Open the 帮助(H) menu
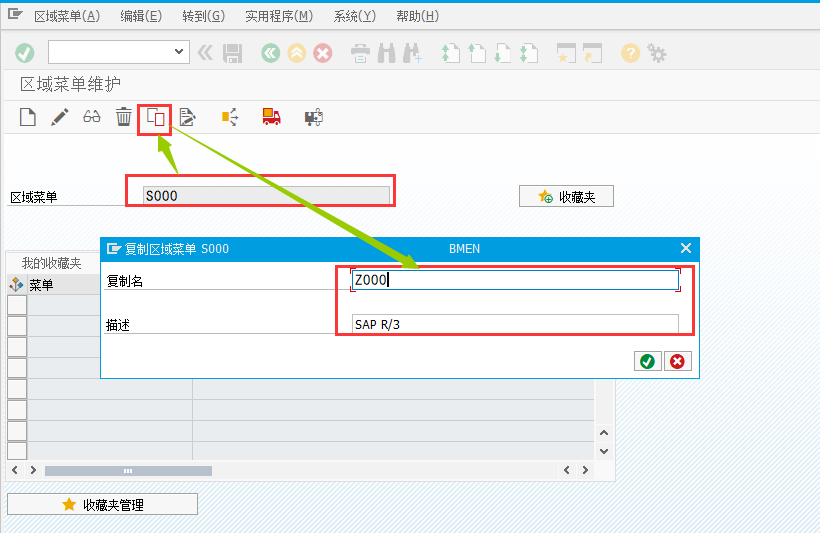Image resolution: width=820 pixels, height=533 pixels. [417, 16]
